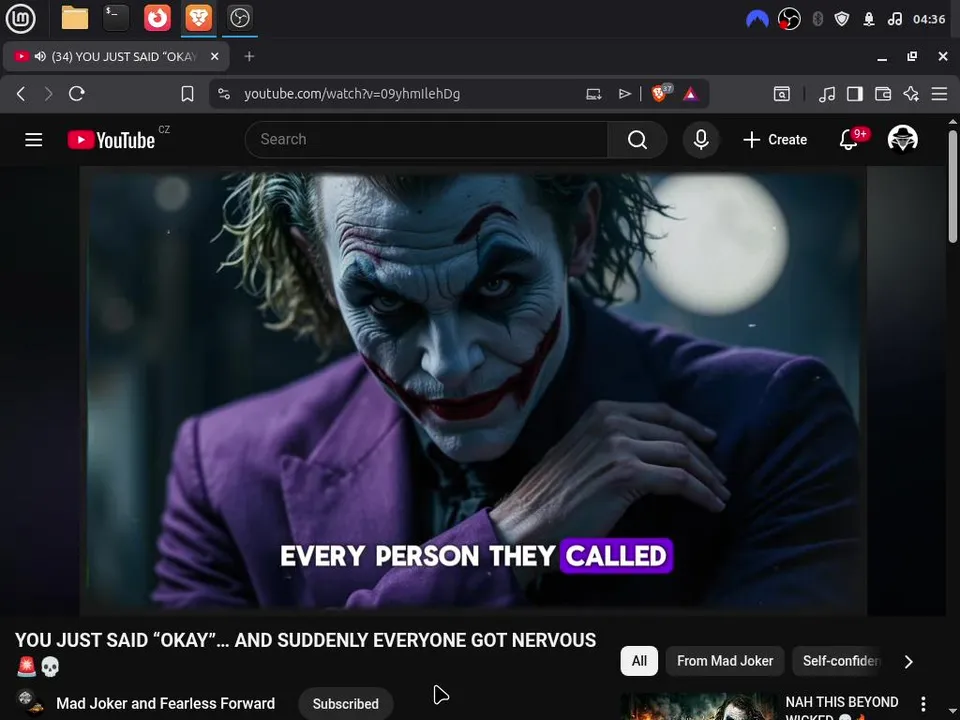Go forward in browser history

click(x=48, y=94)
